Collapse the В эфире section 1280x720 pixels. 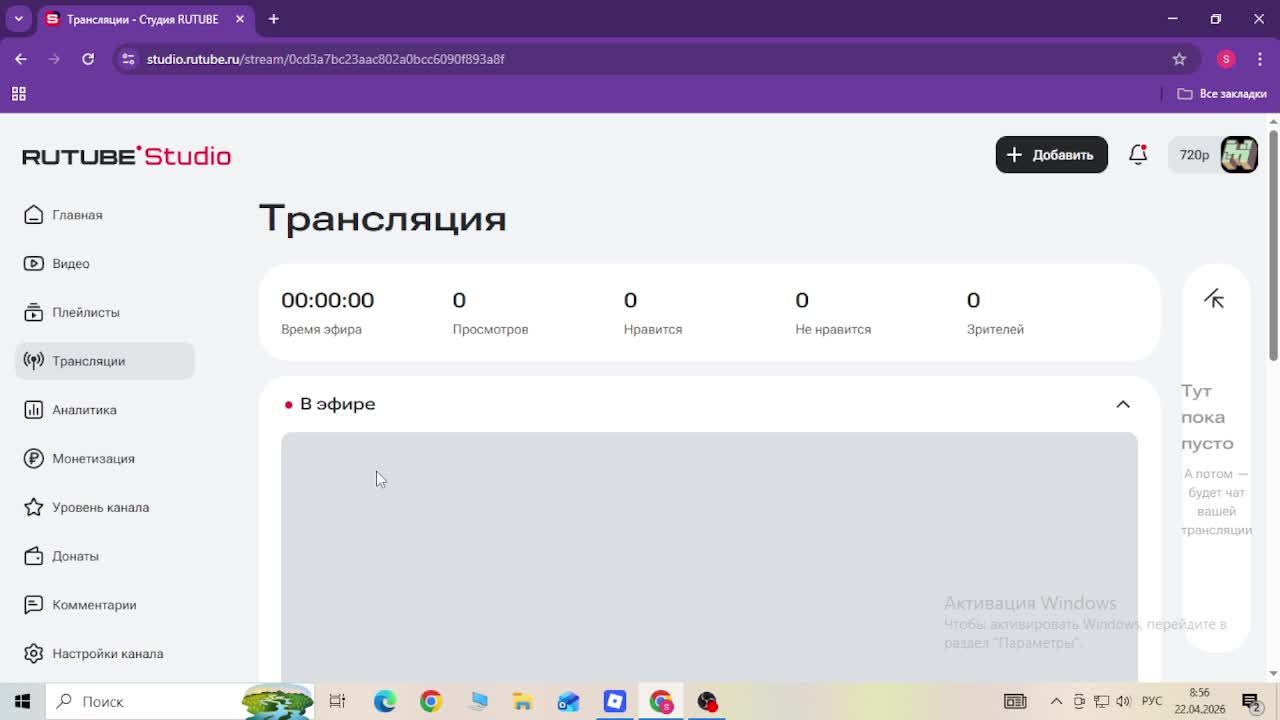coord(1123,404)
